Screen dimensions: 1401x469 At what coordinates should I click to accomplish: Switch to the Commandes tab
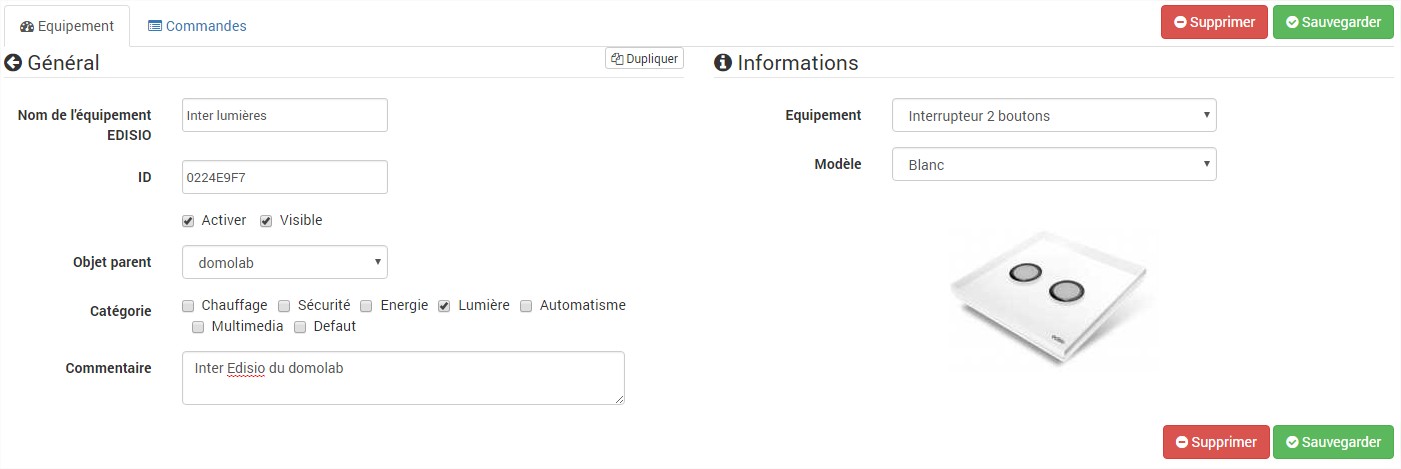coord(197,26)
